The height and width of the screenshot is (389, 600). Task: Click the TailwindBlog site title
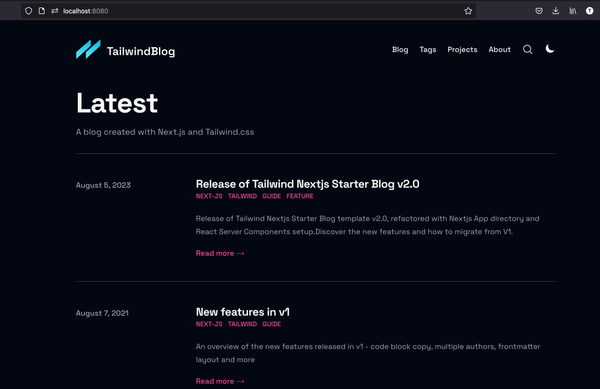click(141, 51)
